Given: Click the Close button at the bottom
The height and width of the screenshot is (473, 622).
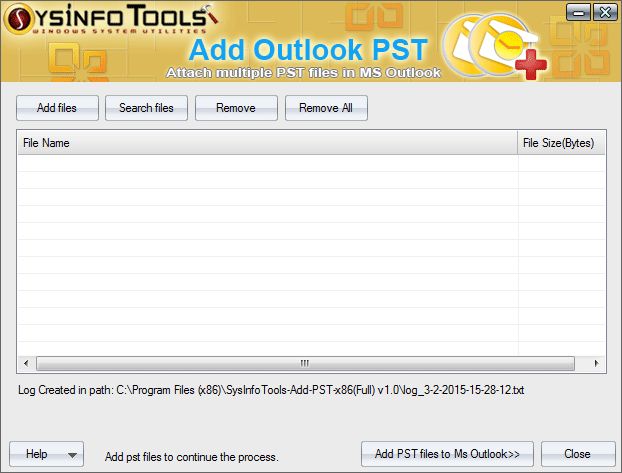Looking at the screenshot, I should 578,454.
